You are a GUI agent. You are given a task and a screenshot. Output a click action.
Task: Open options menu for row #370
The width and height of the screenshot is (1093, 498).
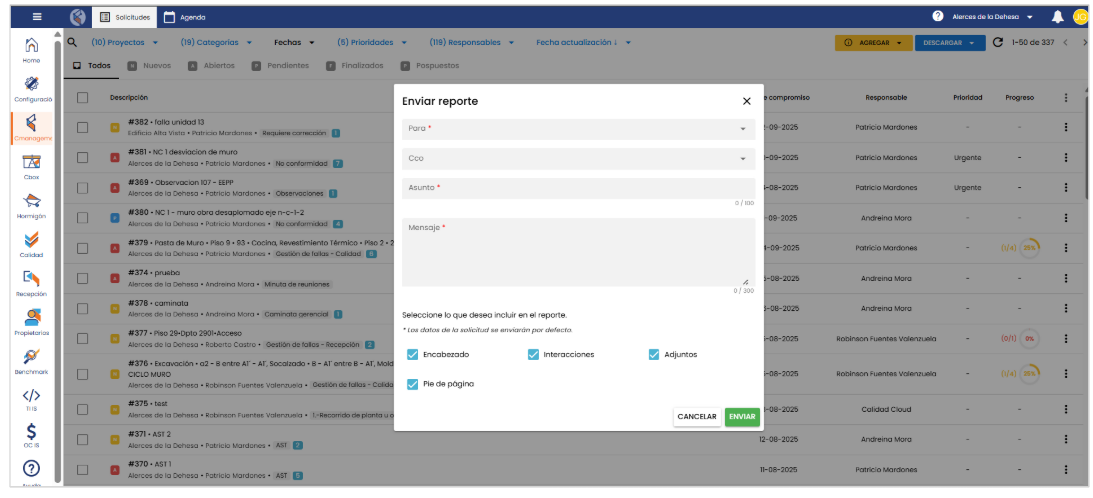pos(1066,469)
